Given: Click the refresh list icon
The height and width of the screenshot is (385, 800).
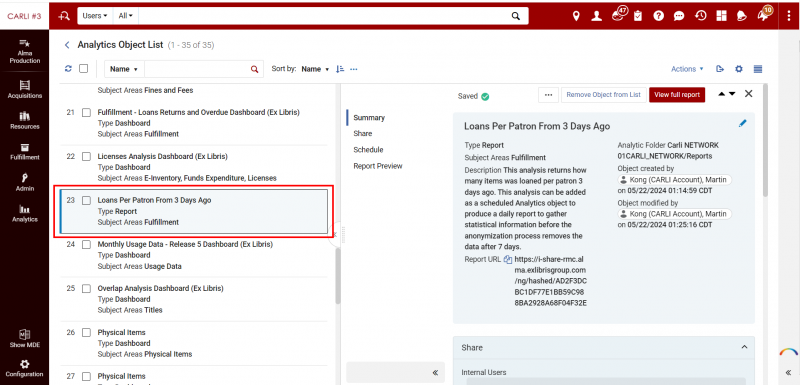Looking at the screenshot, I should click(x=68, y=69).
